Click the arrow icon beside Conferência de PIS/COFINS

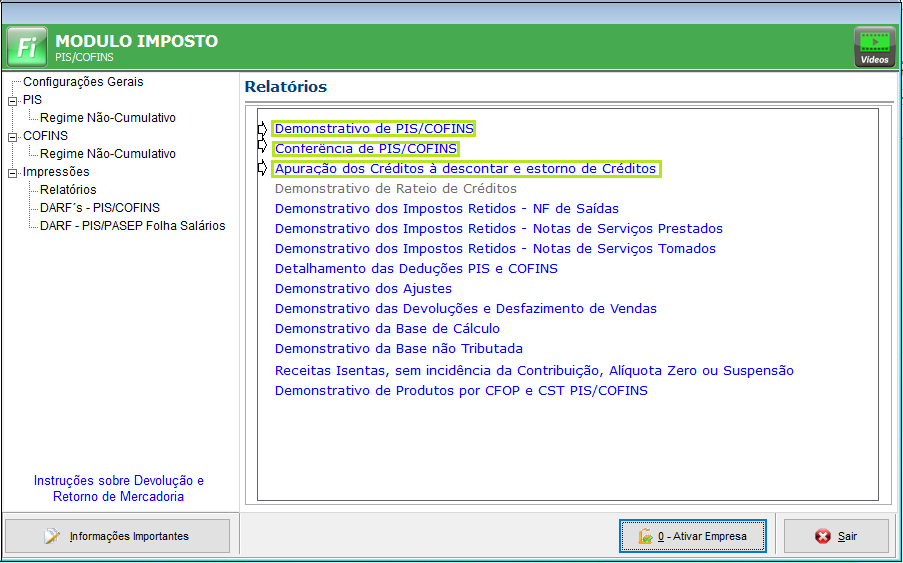[263, 149]
